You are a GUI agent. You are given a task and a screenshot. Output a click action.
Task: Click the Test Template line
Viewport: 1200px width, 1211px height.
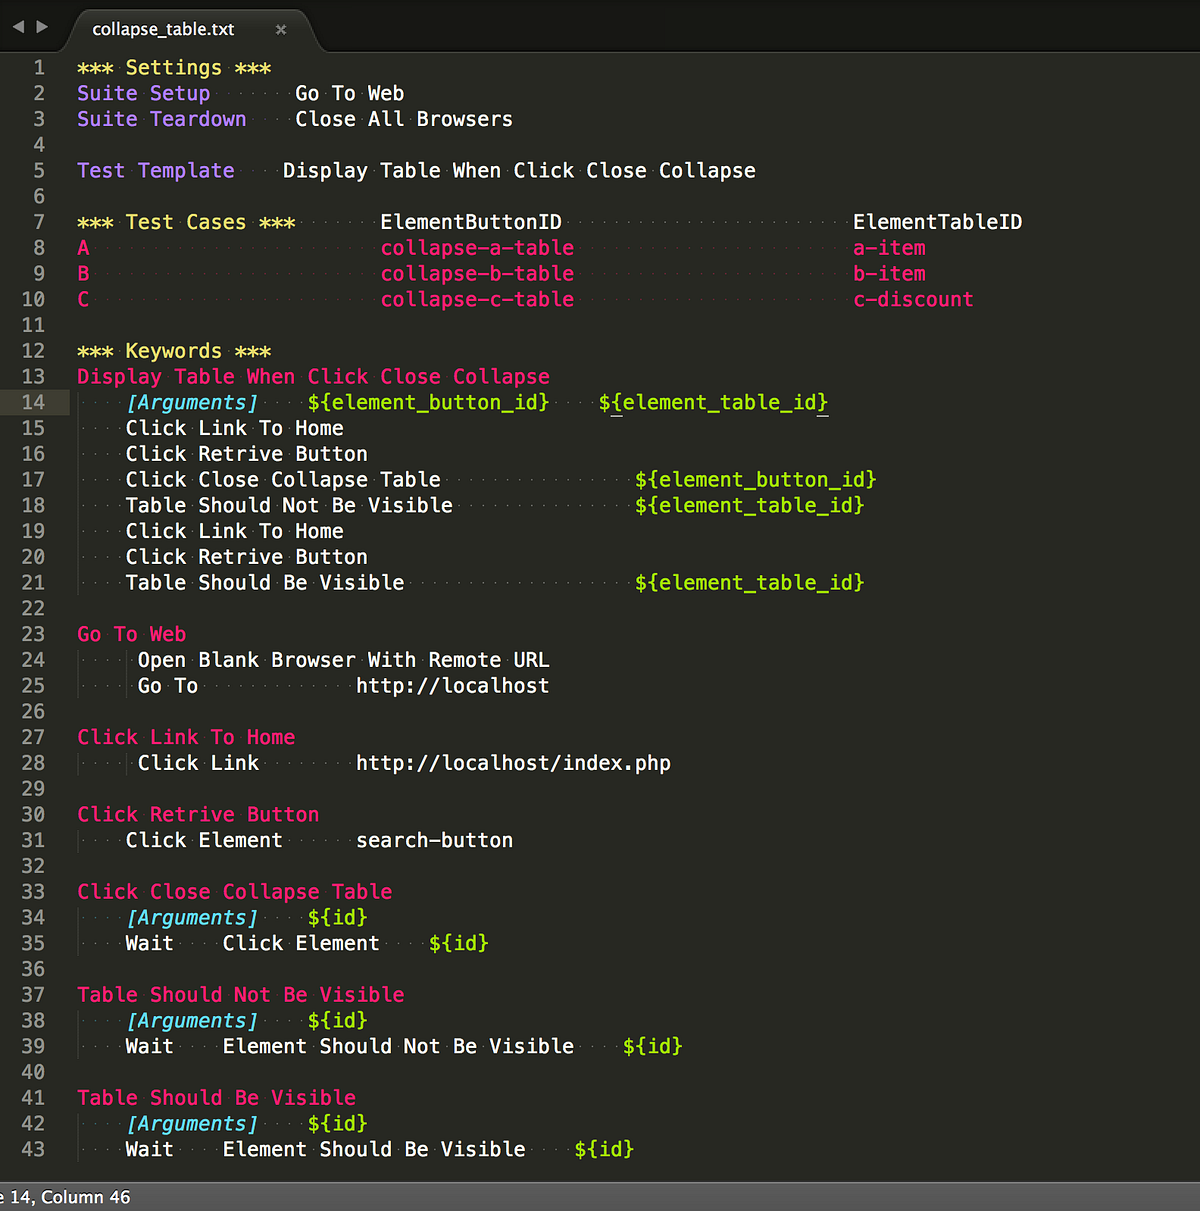(155, 170)
